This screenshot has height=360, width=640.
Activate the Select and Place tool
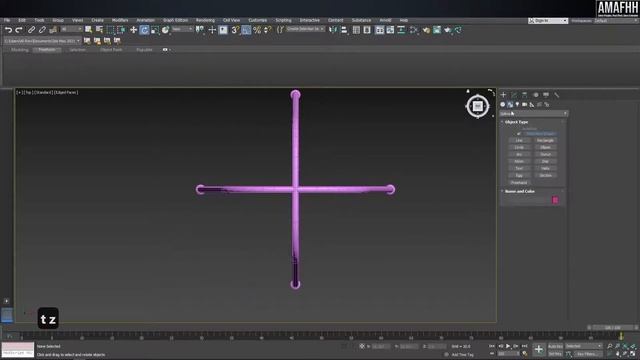coord(165,30)
